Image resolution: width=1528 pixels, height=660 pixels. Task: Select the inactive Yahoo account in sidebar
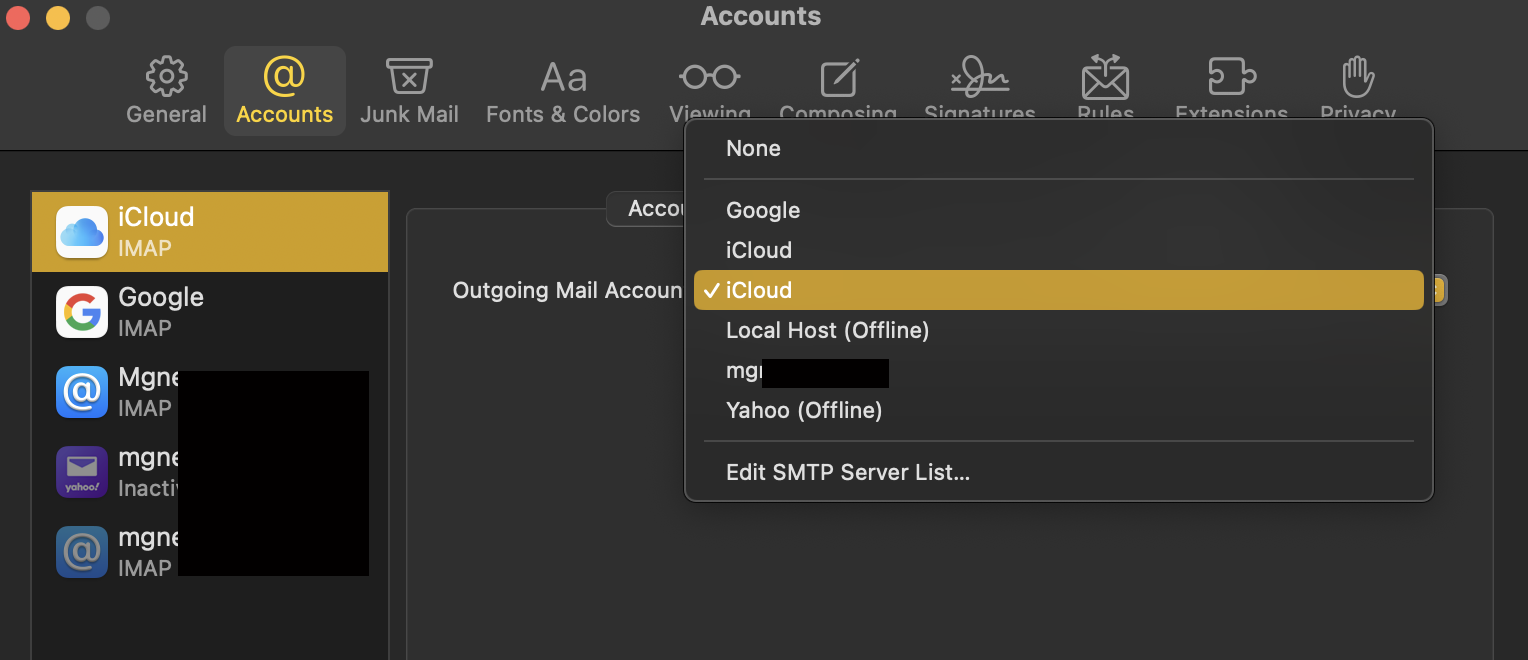[x=210, y=472]
